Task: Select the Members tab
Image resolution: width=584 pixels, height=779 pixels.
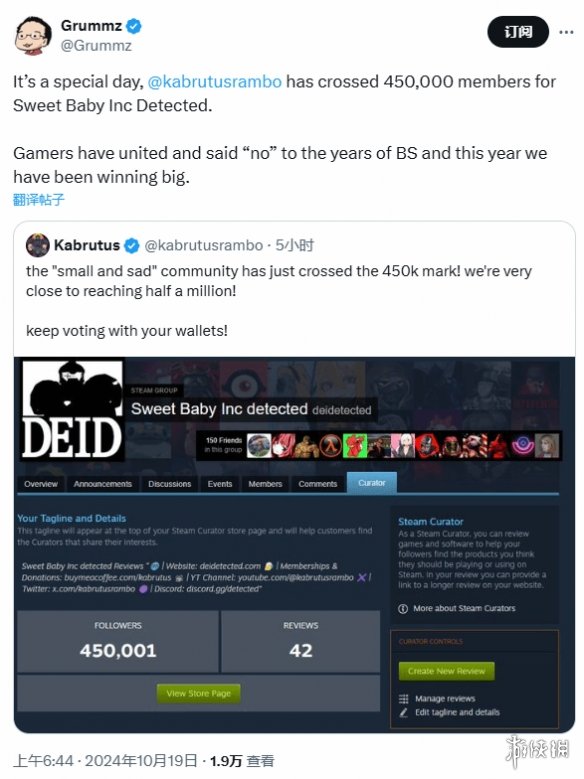Action: [x=265, y=484]
